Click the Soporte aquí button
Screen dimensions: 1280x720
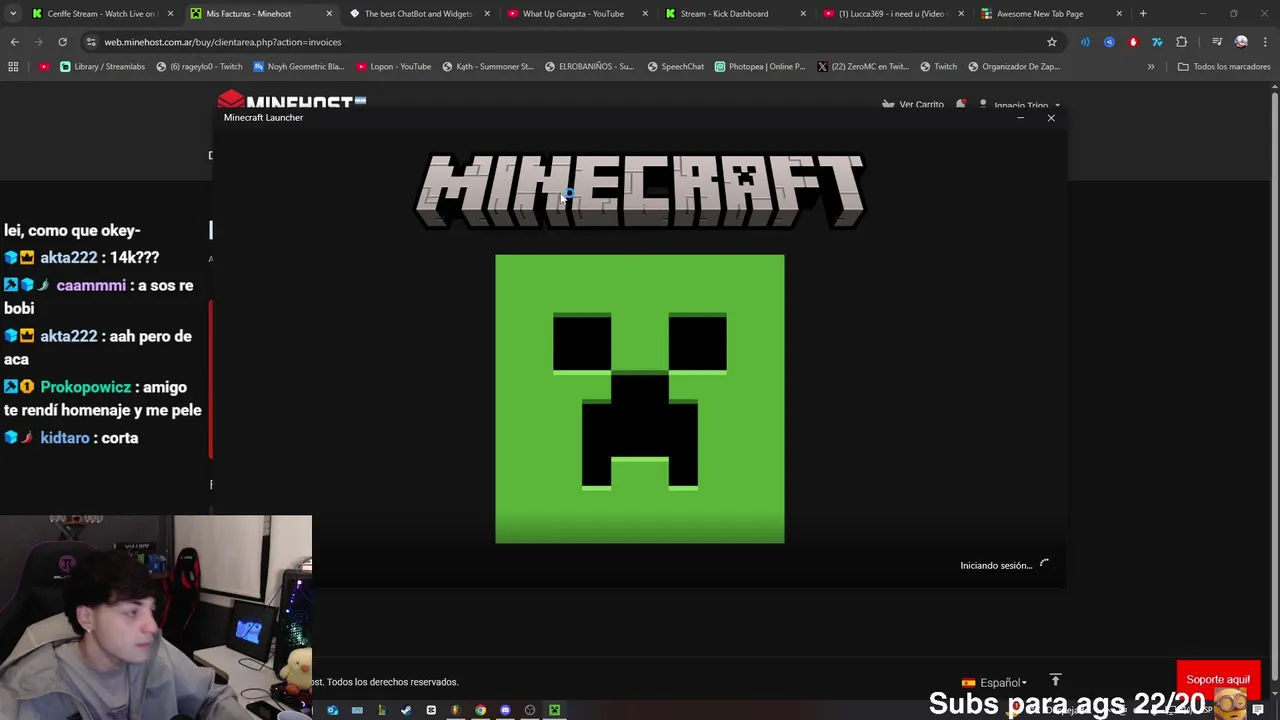click(1218, 680)
